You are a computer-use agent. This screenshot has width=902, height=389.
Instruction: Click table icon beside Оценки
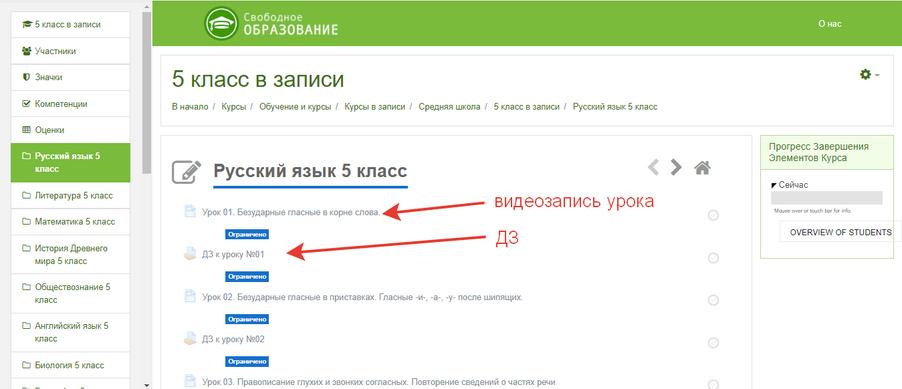pyautogui.click(x=25, y=130)
